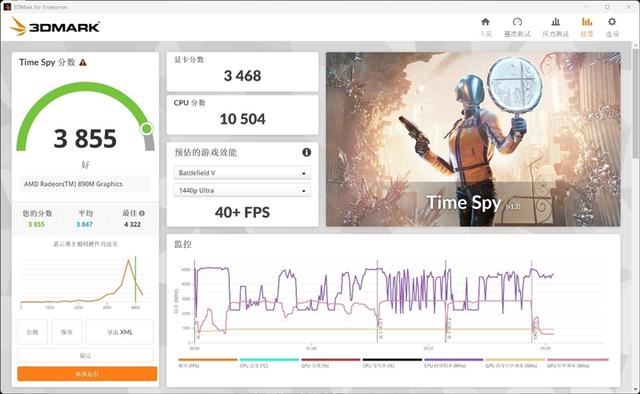Click the Export XML button
640x394 pixels.
(x=120, y=332)
